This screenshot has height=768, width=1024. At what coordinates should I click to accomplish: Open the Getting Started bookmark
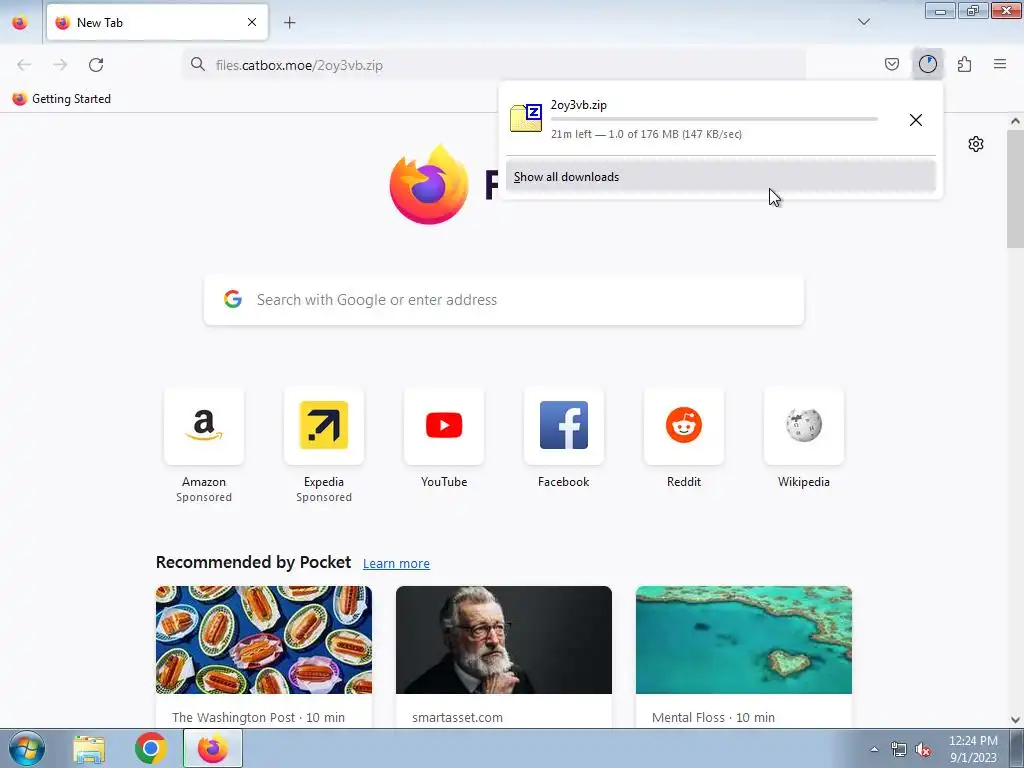61,99
